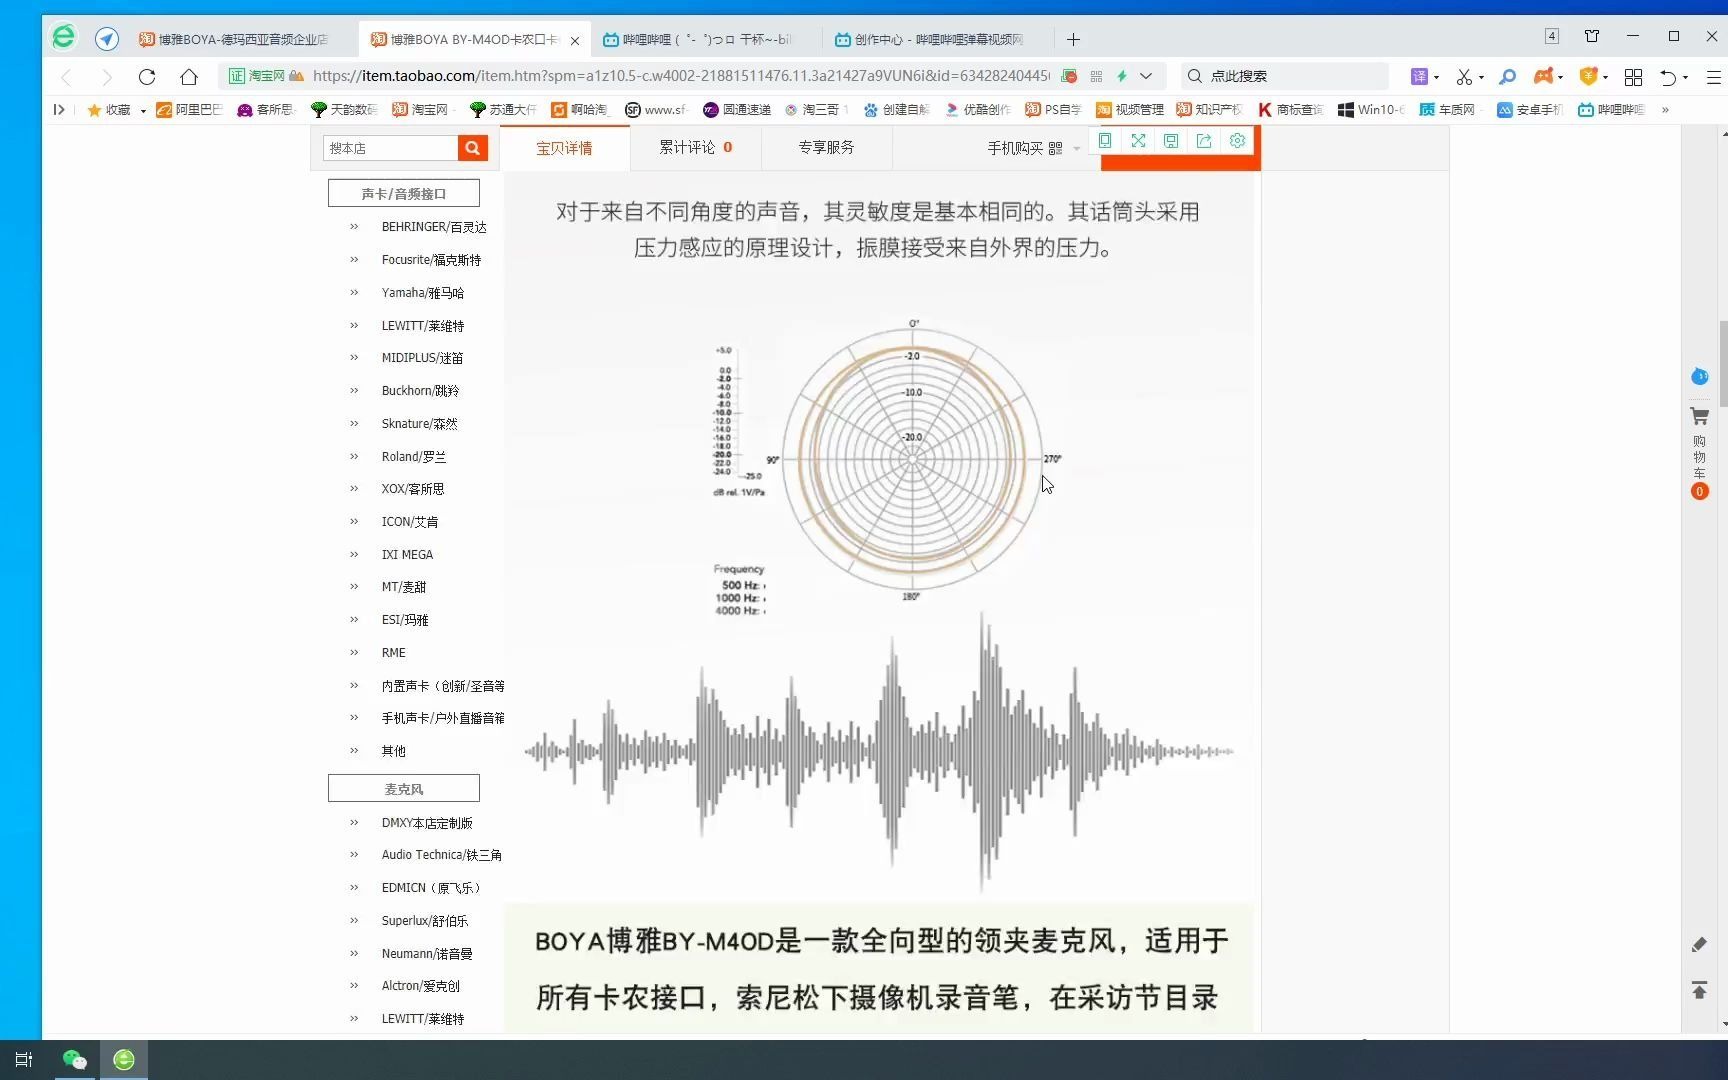Open the address bar dropdown arrow

(1146, 76)
